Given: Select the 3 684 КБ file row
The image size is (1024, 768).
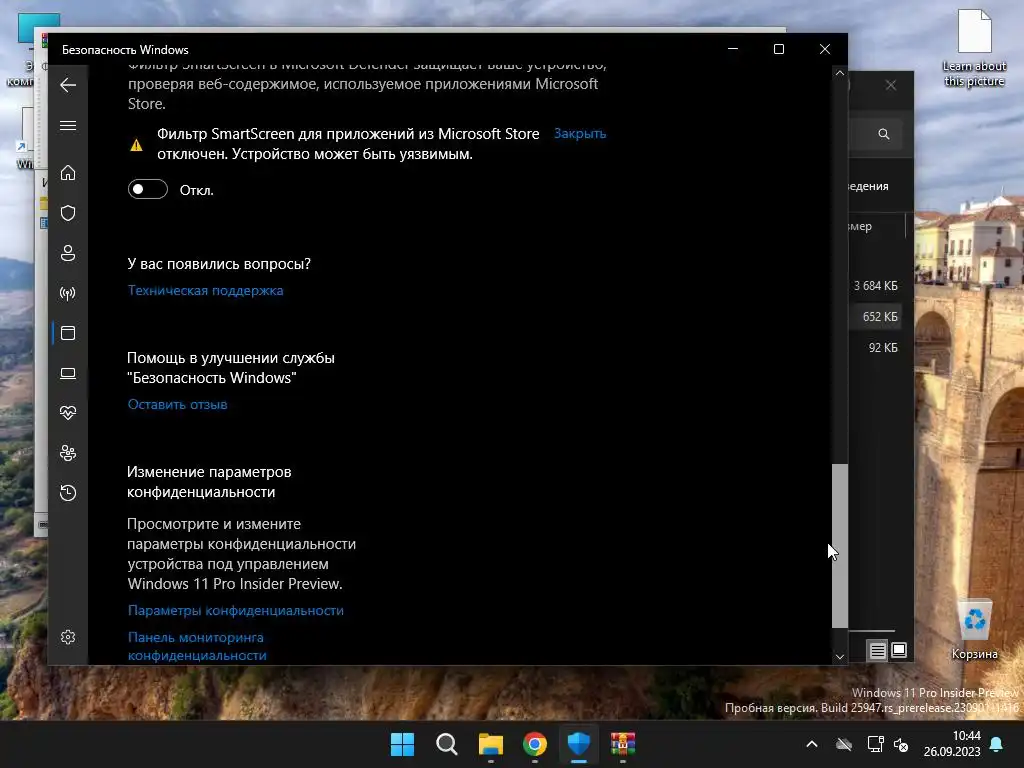Looking at the screenshot, I should point(875,285).
